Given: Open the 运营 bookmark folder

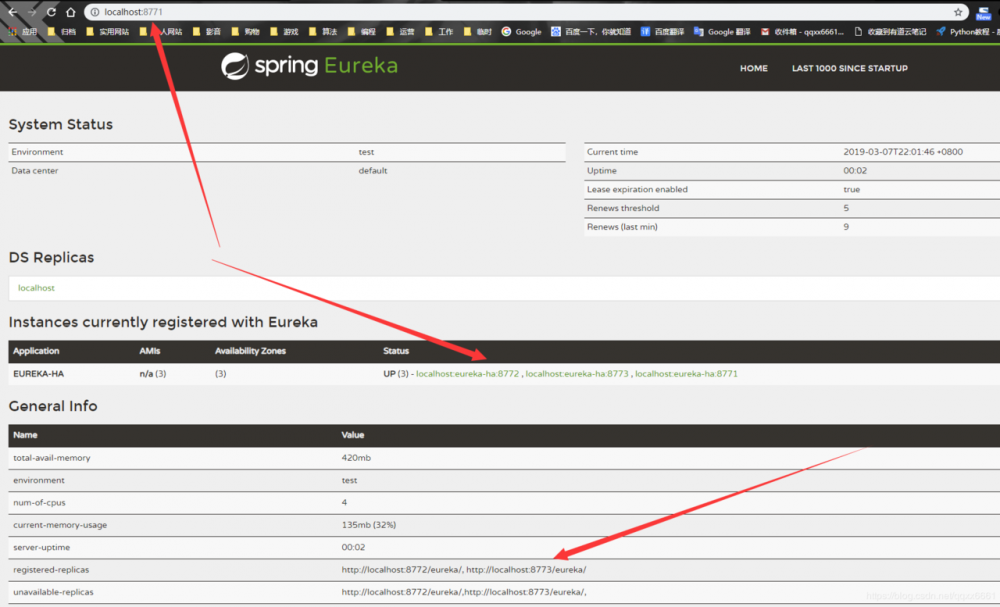Looking at the screenshot, I should [x=401, y=31].
